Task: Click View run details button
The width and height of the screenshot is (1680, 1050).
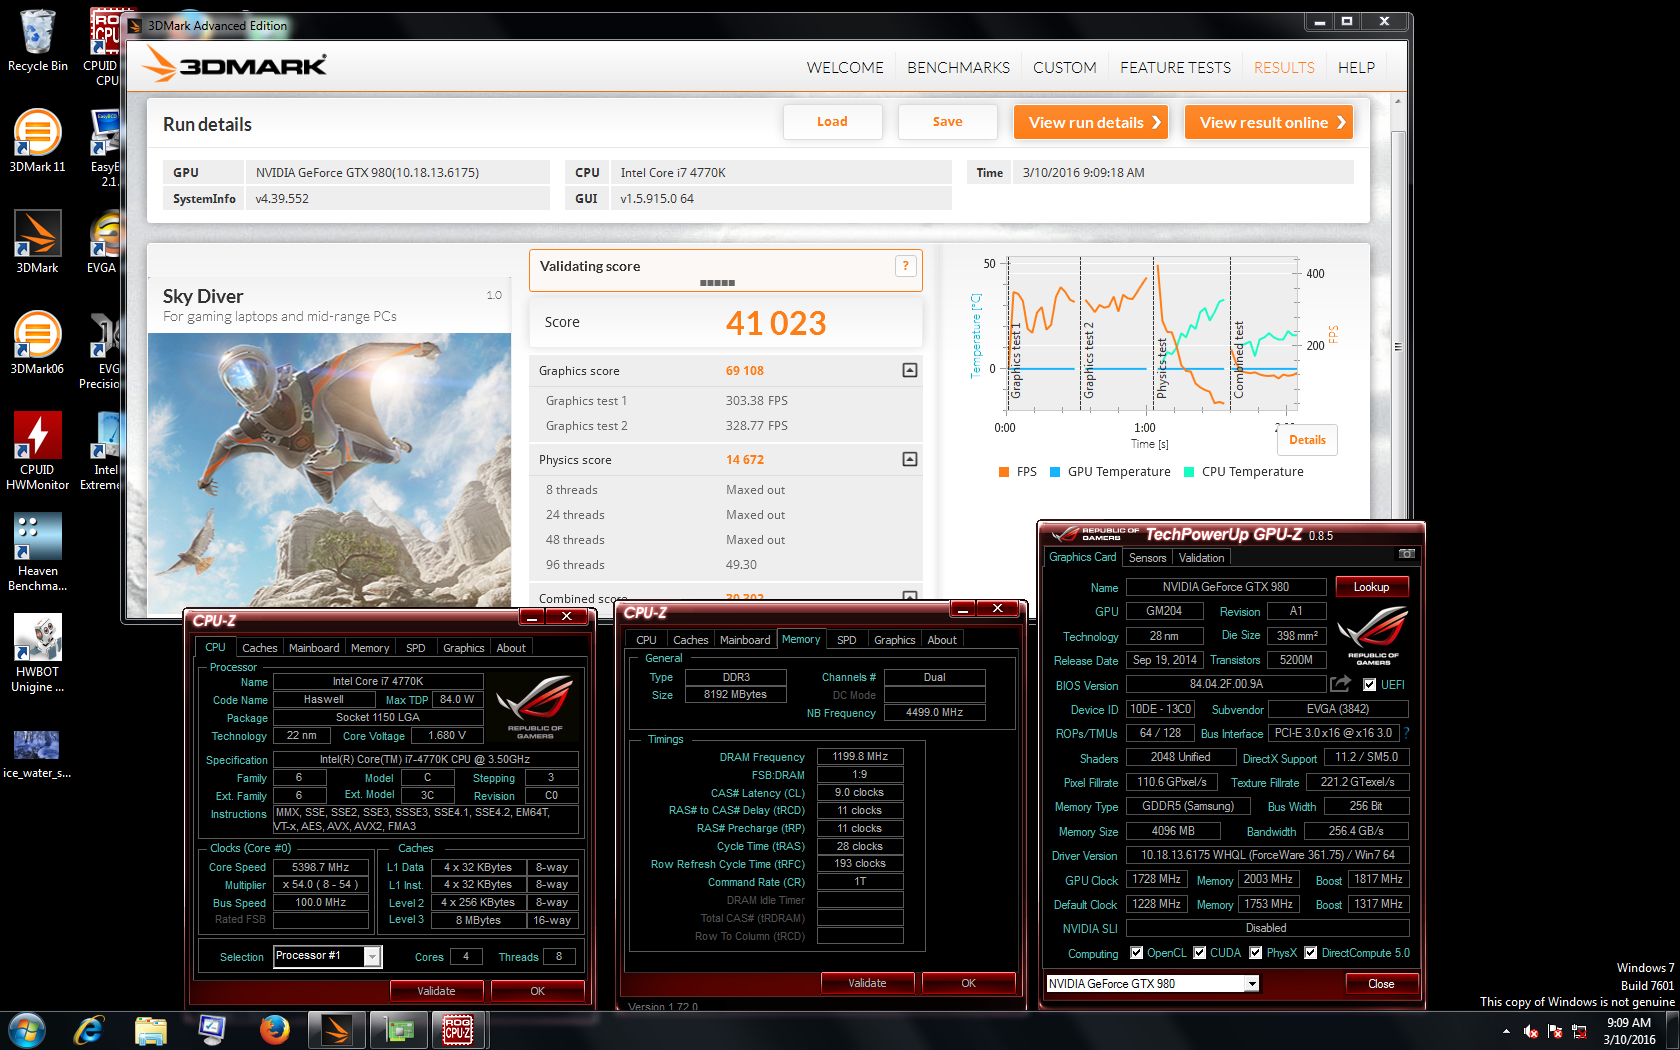Action: point(1093,122)
